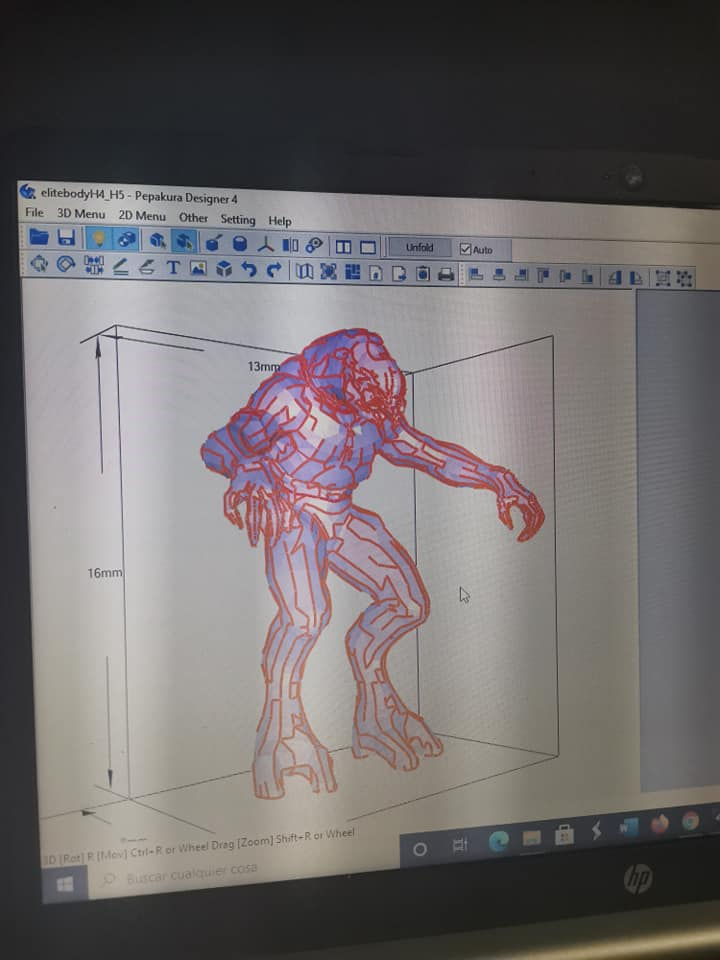The height and width of the screenshot is (960, 720).
Task: Click the page export arrow icon
Action: (399, 274)
